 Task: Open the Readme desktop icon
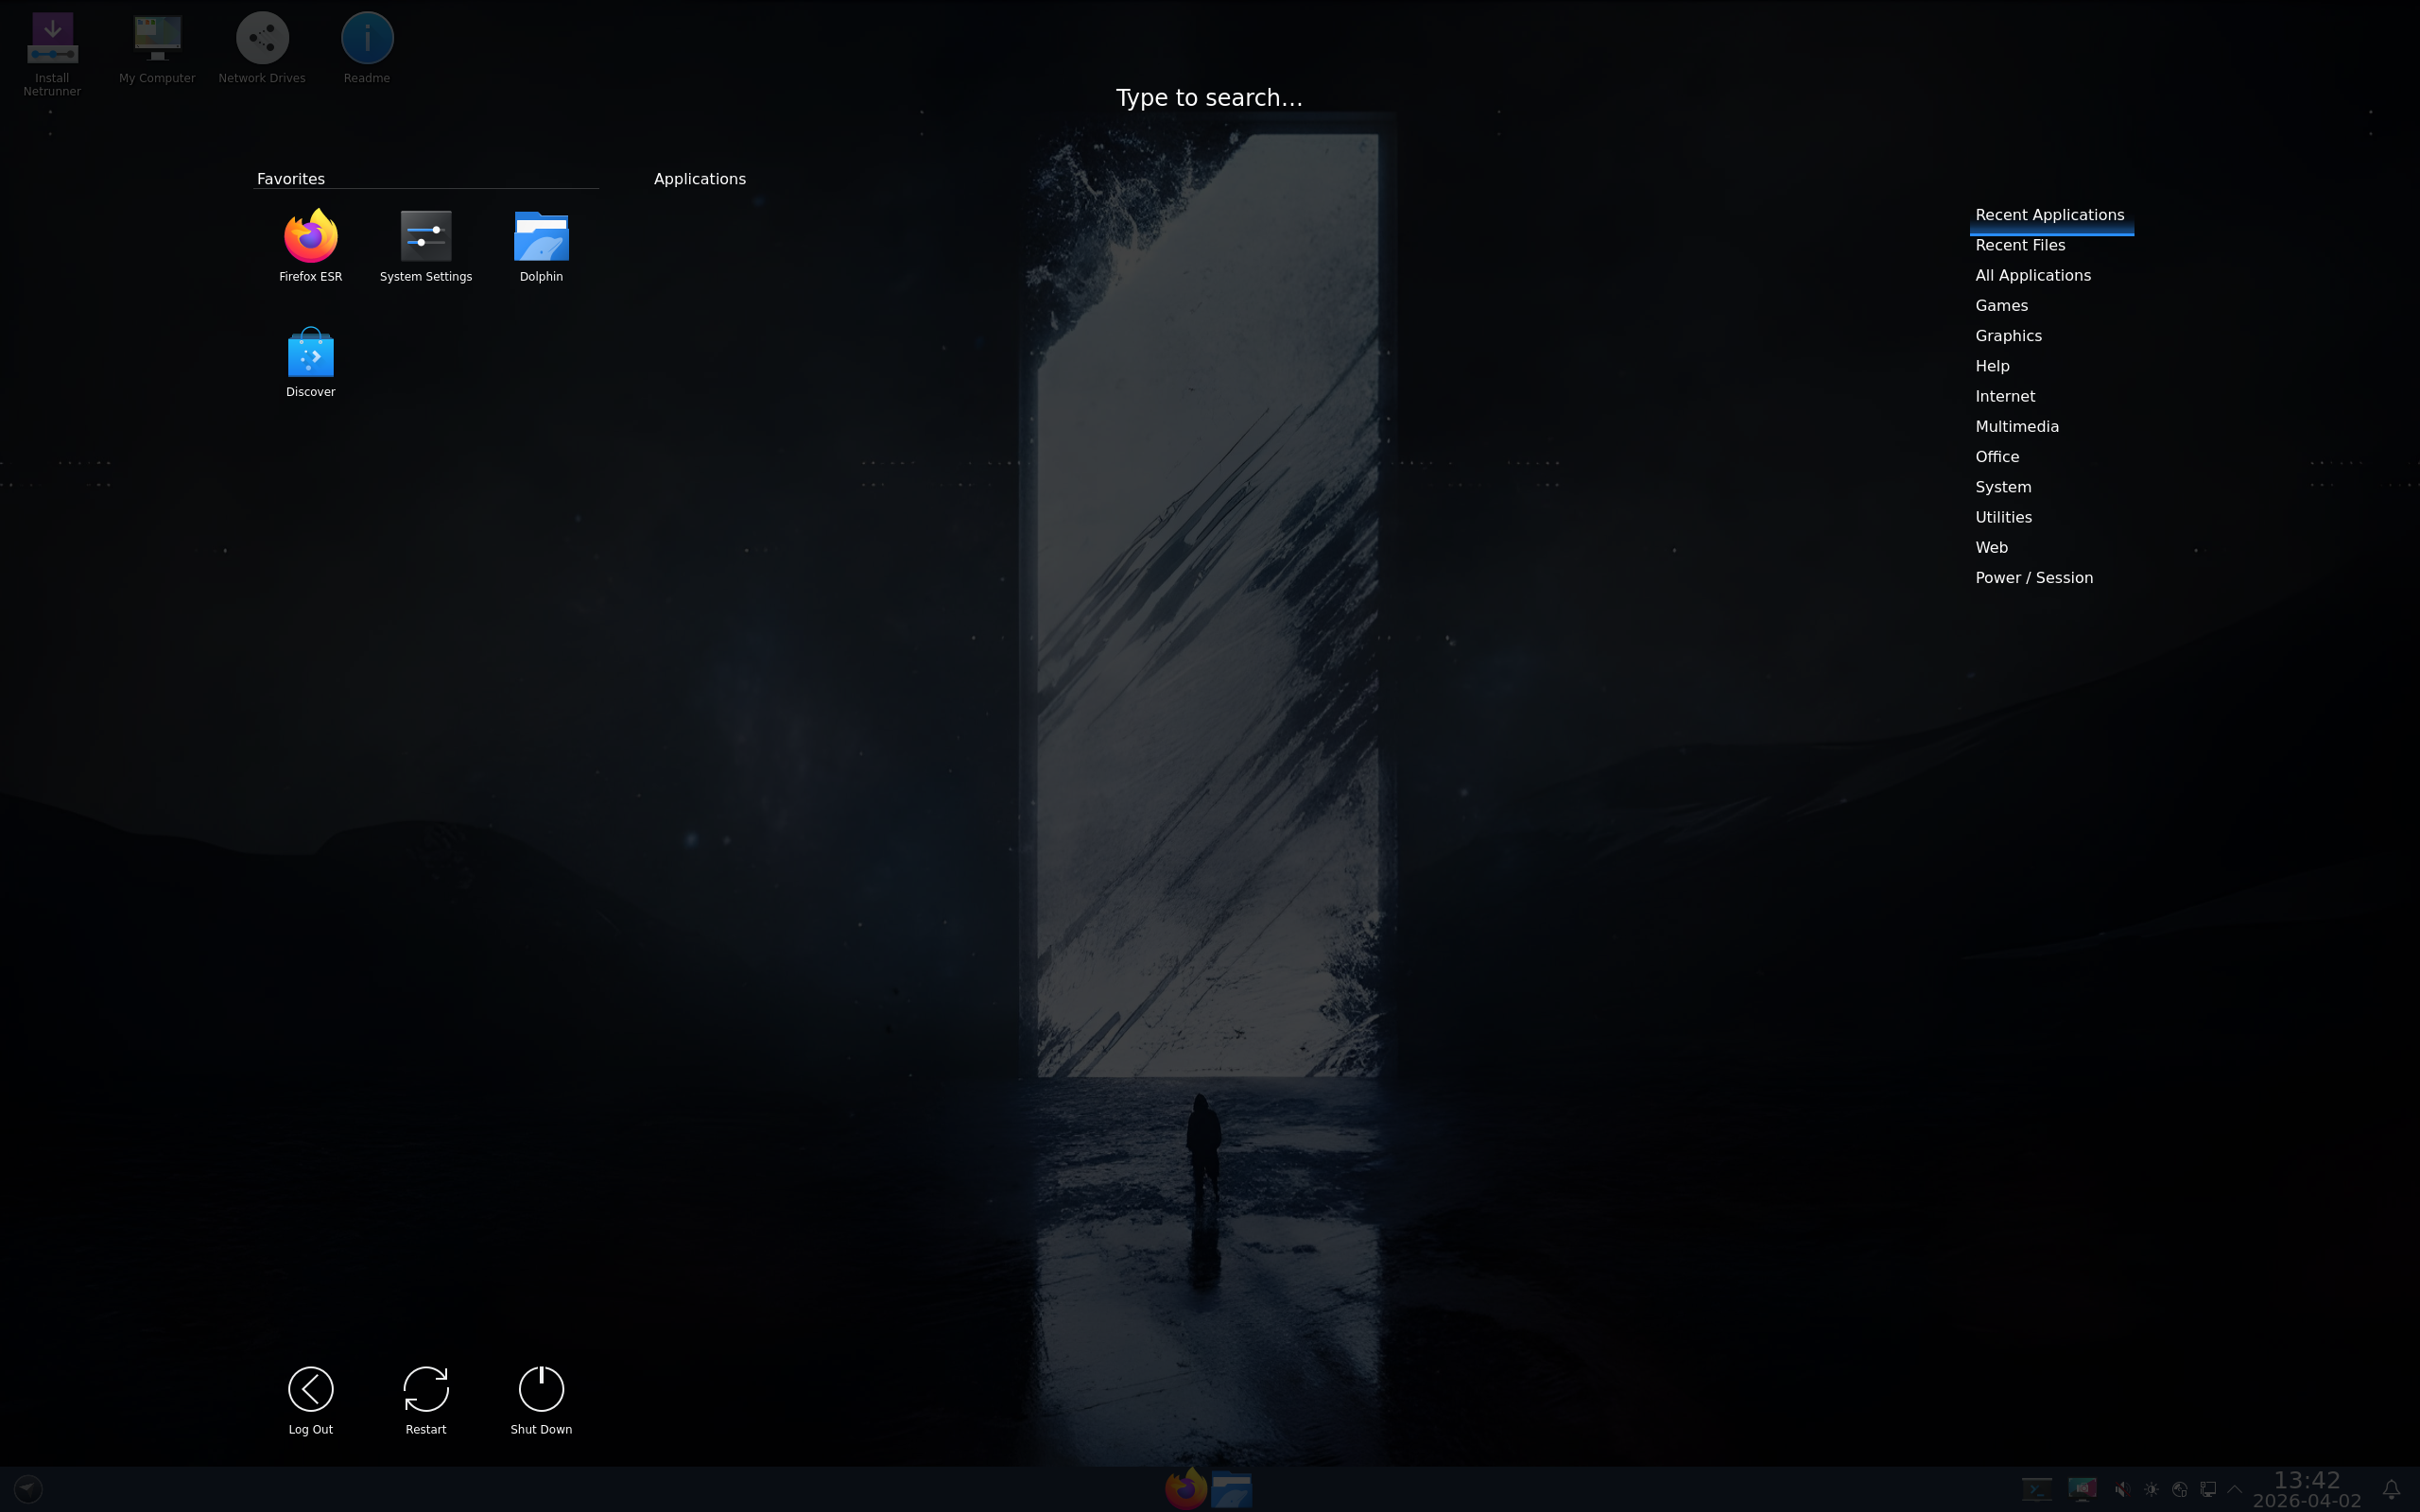pos(367,48)
